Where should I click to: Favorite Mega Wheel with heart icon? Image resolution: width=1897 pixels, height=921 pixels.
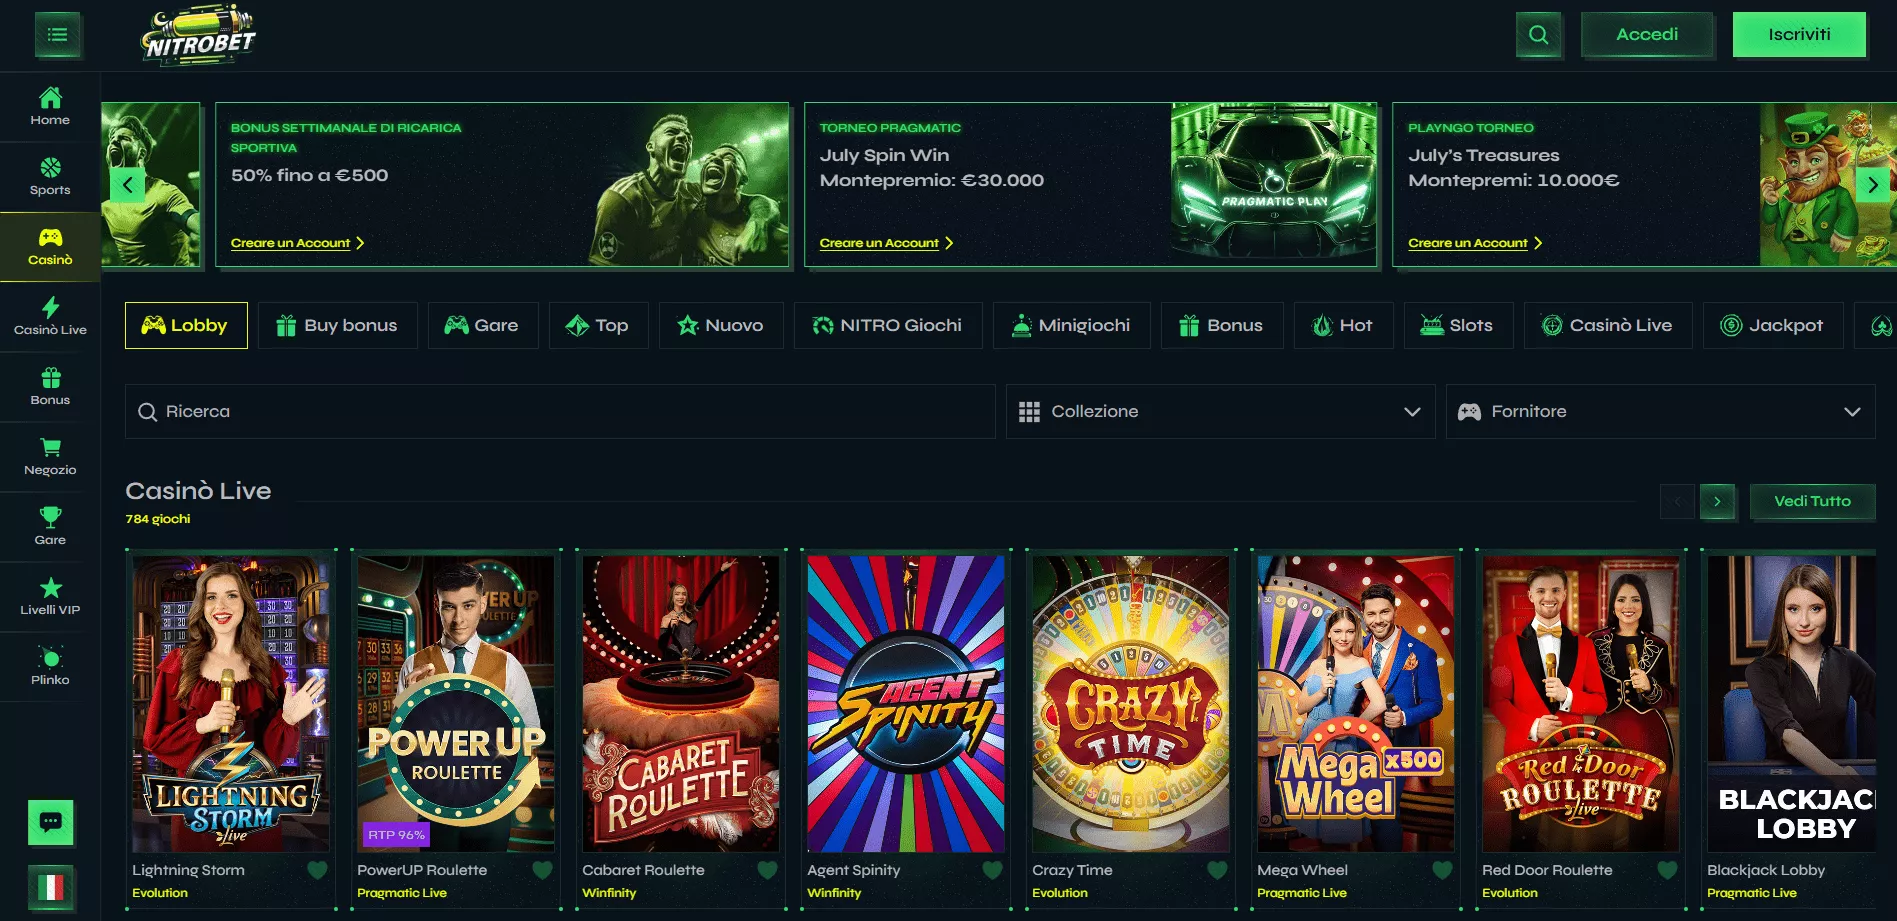pyautogui.click(x=1442, y=870)
